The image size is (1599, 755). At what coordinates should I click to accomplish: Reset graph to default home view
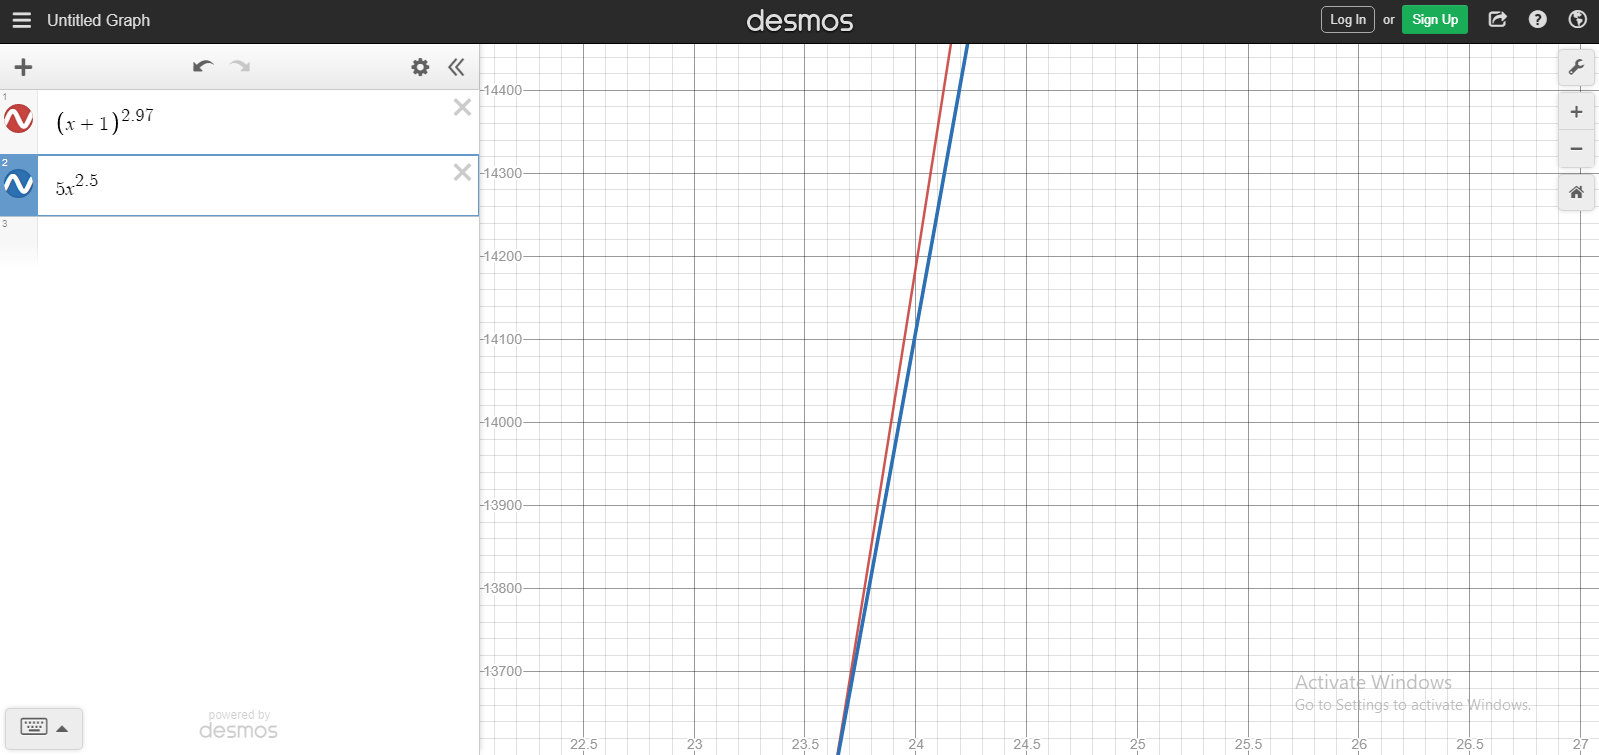click(1576, 192)
